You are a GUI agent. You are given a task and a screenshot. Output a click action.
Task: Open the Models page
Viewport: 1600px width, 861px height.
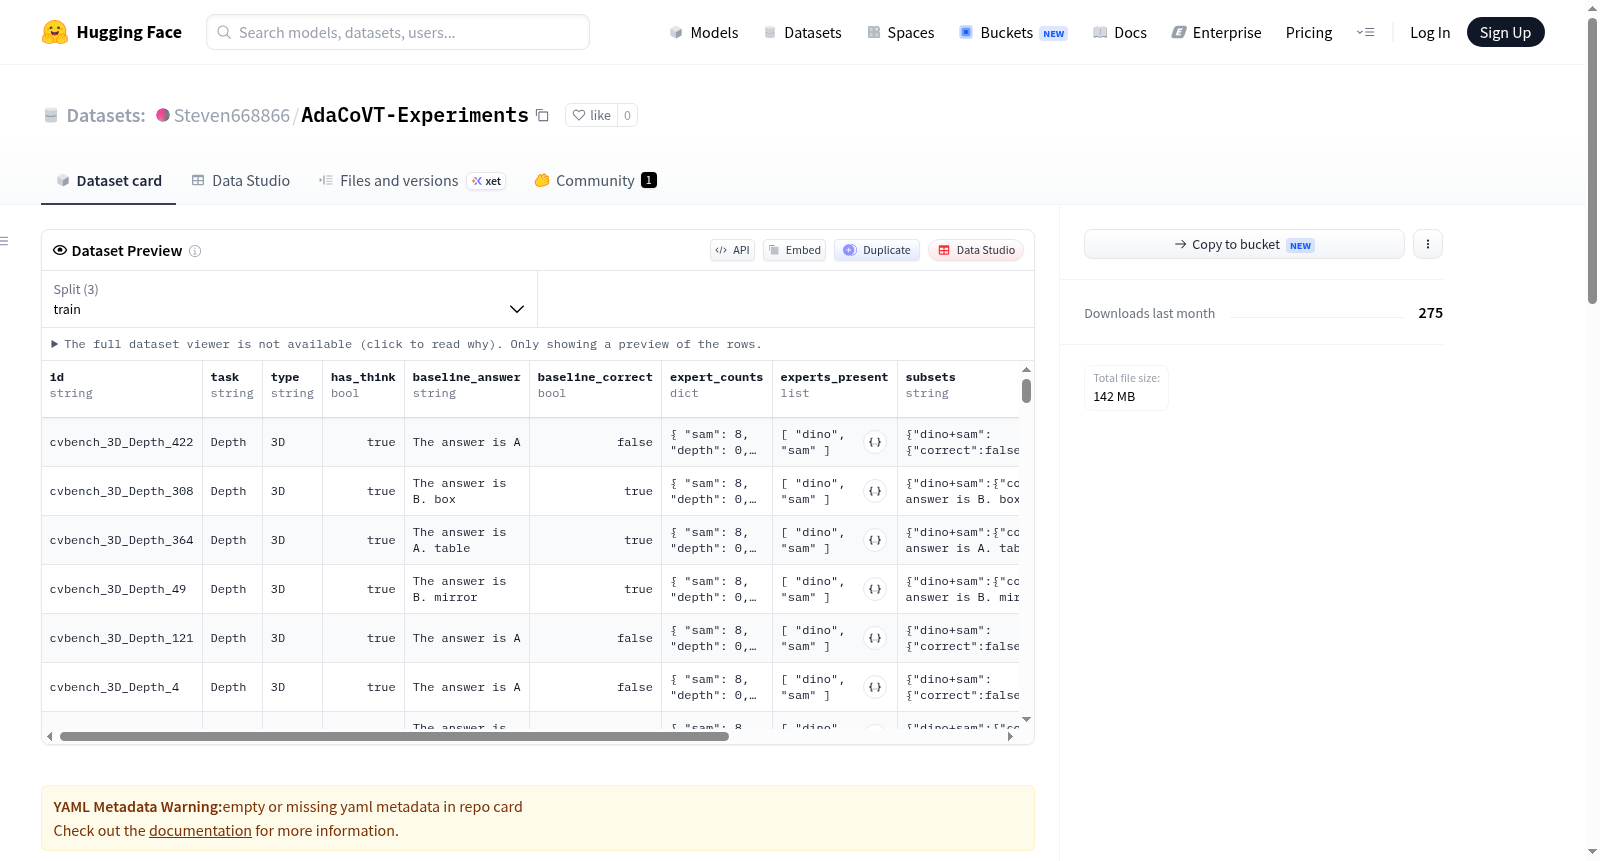coord(704,32)
